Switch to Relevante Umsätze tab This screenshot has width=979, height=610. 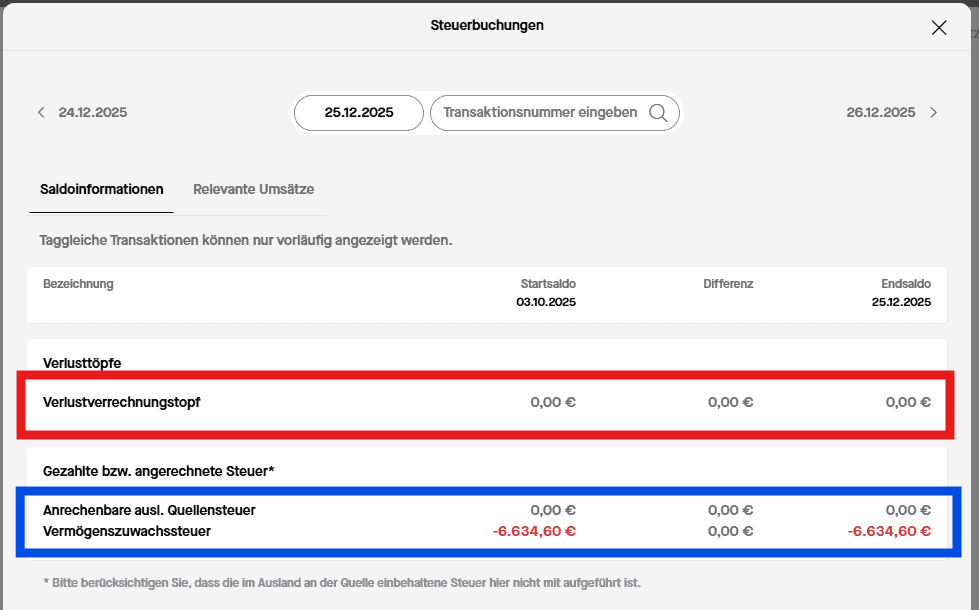coord(254,189)
